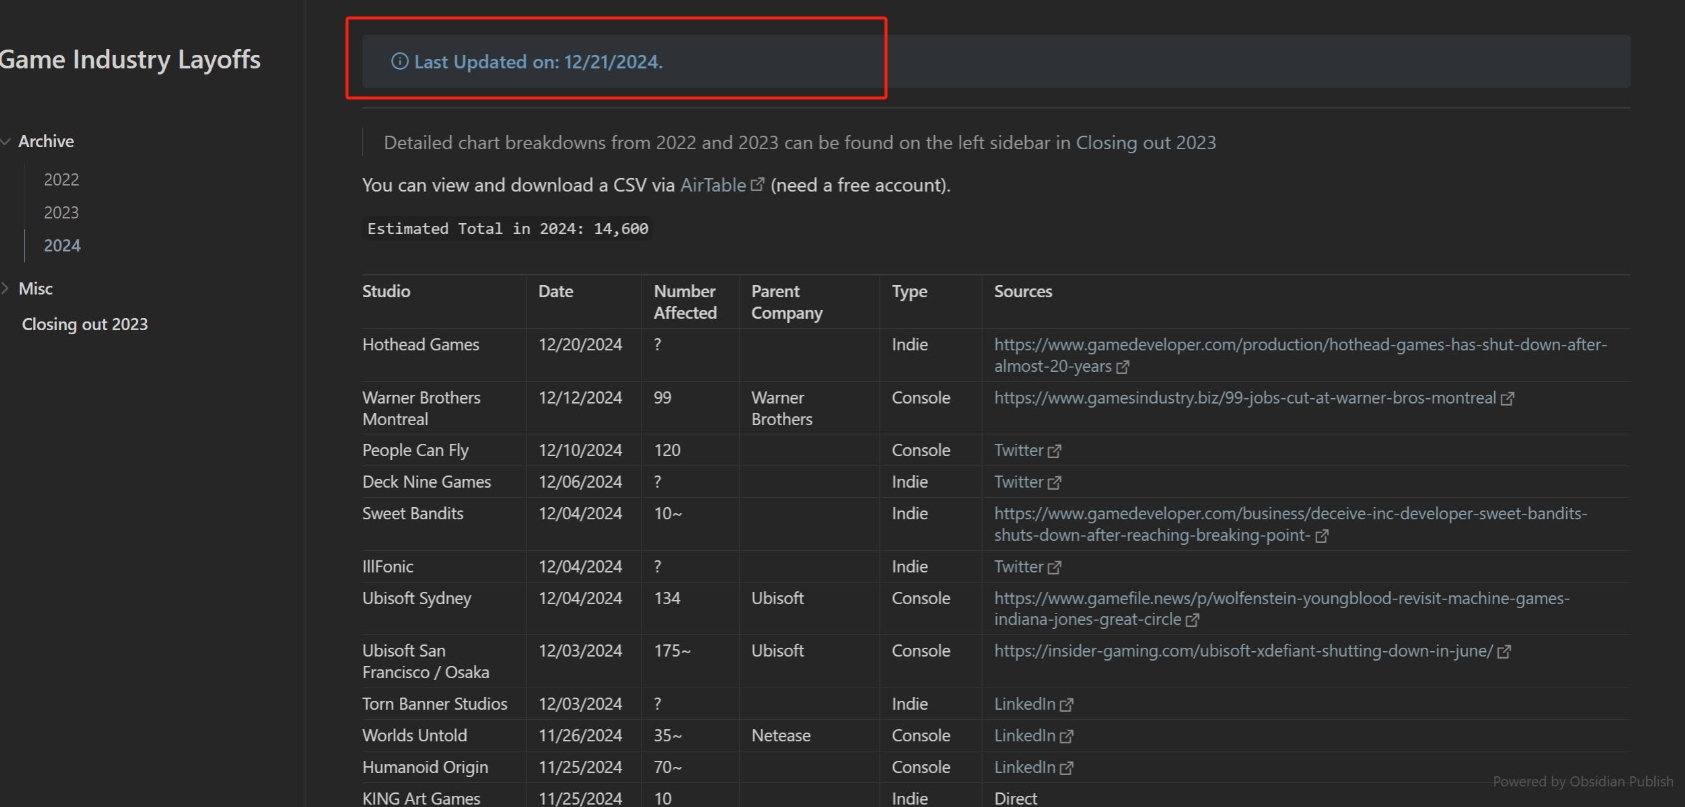Click the 175~ number affected cell
The image size is (1685, 807).
click(x=672, y=650)
